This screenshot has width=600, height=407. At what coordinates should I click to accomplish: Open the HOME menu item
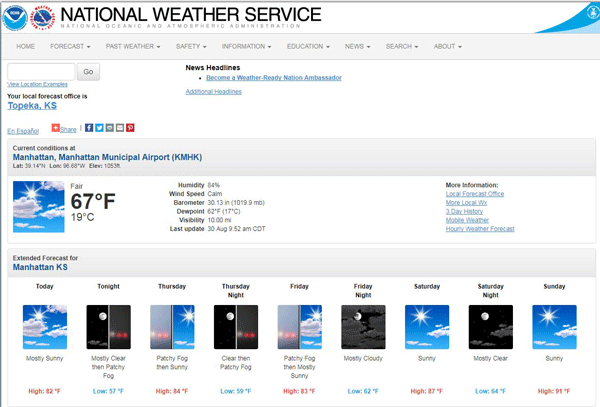pyautogui.click(x=25, y=46)
